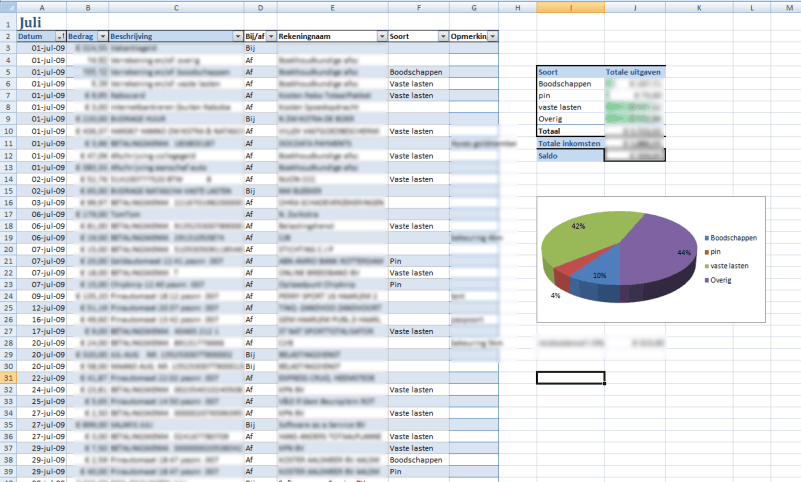The image size is (801, 482).
Task: Click the vaste lasten chart legend entry
Action: [x=726, y=266]
